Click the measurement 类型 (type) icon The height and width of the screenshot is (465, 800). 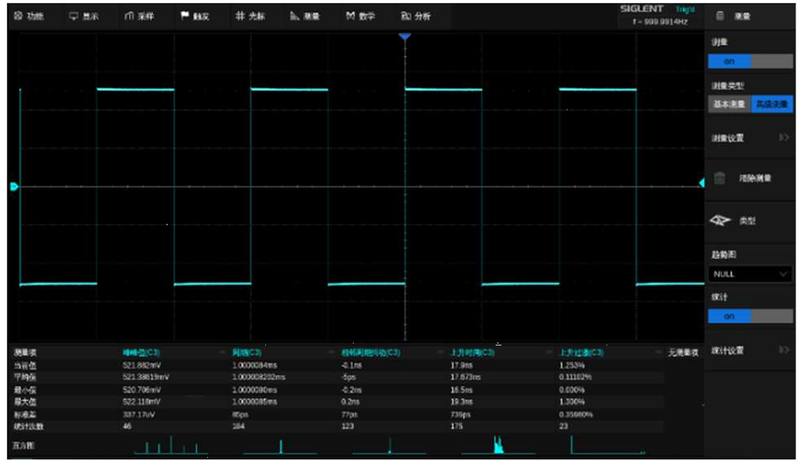(x=720, y=221)
